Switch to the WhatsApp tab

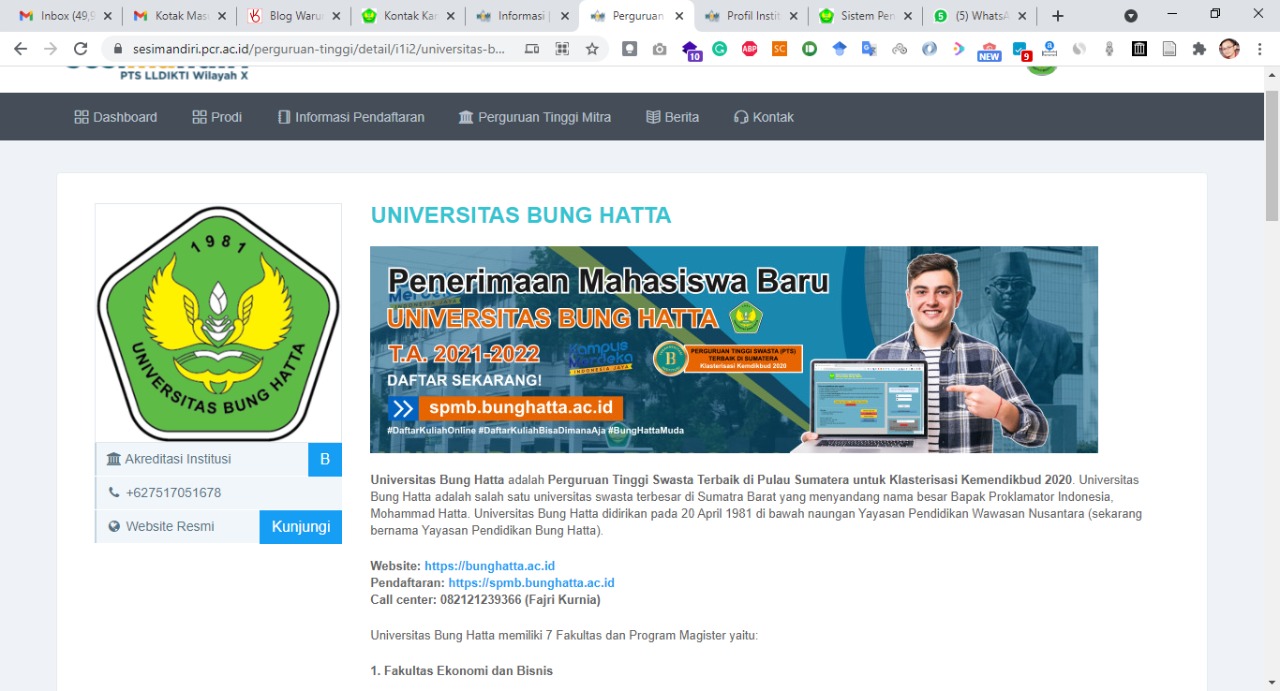pos(978,16)
